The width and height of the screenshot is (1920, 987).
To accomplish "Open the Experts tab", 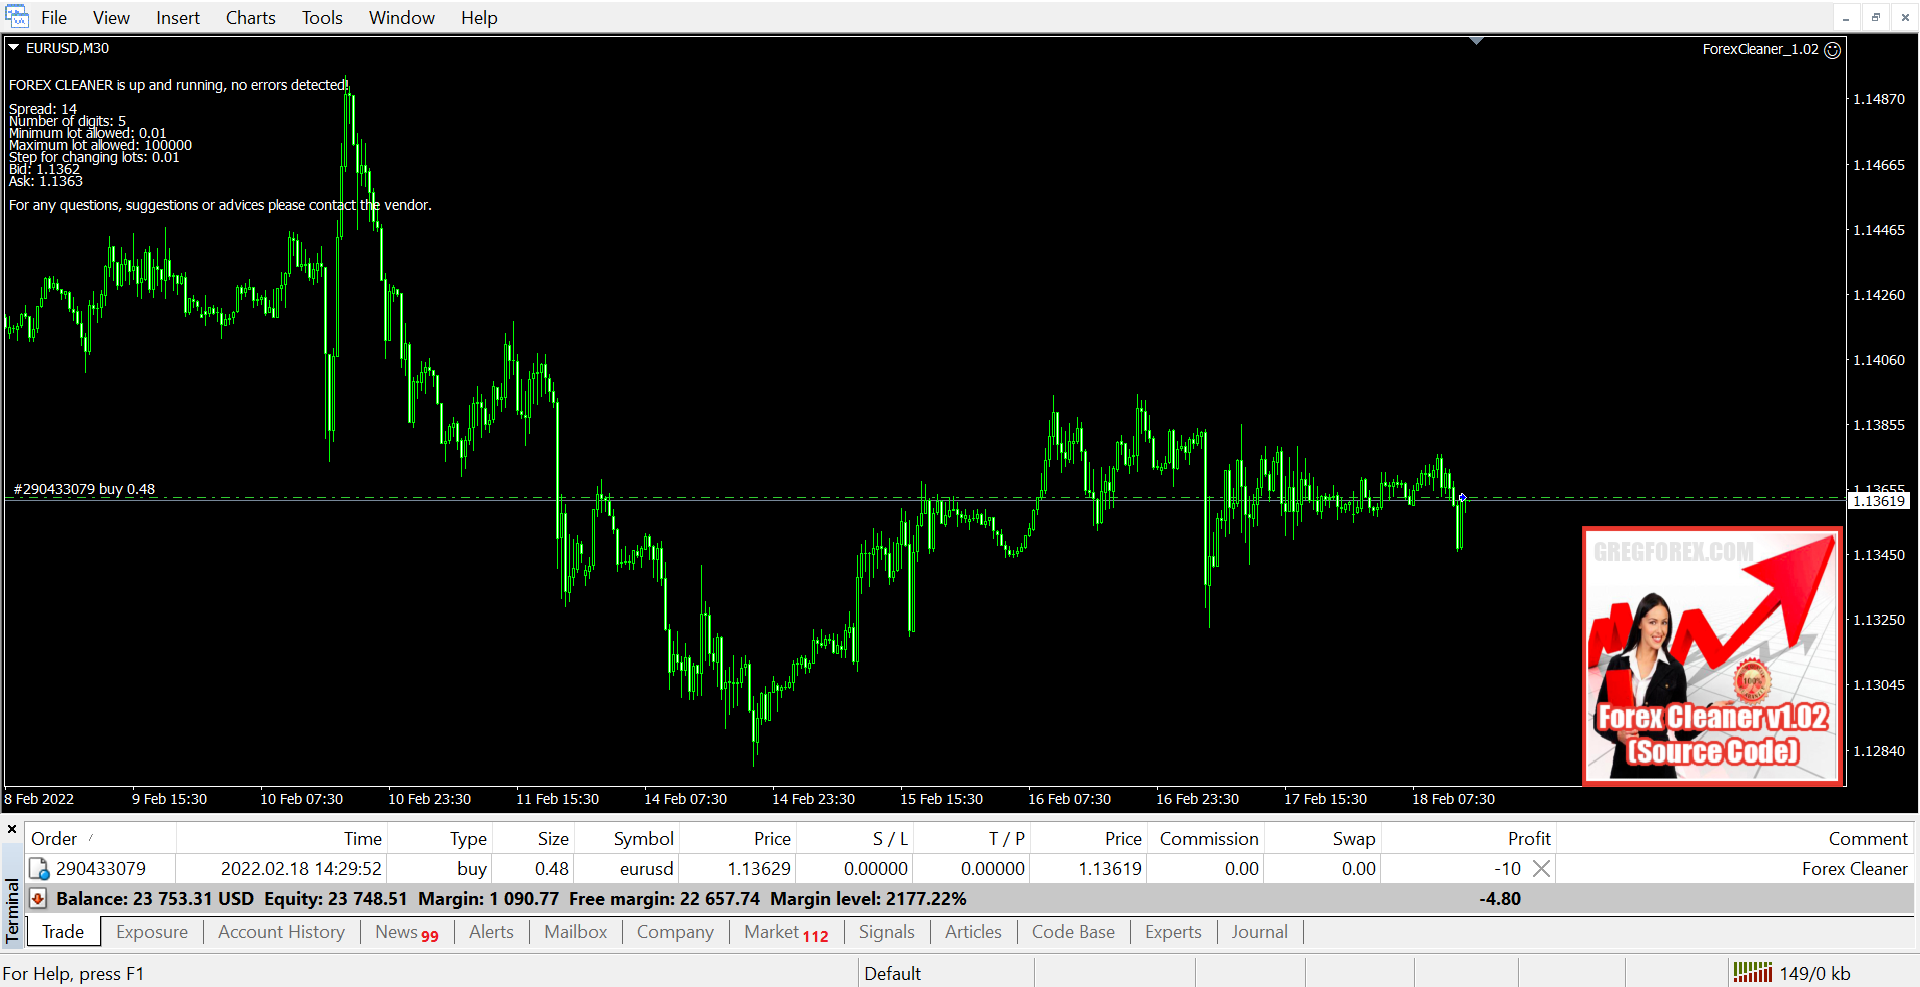I will (x=1172, y=932).
